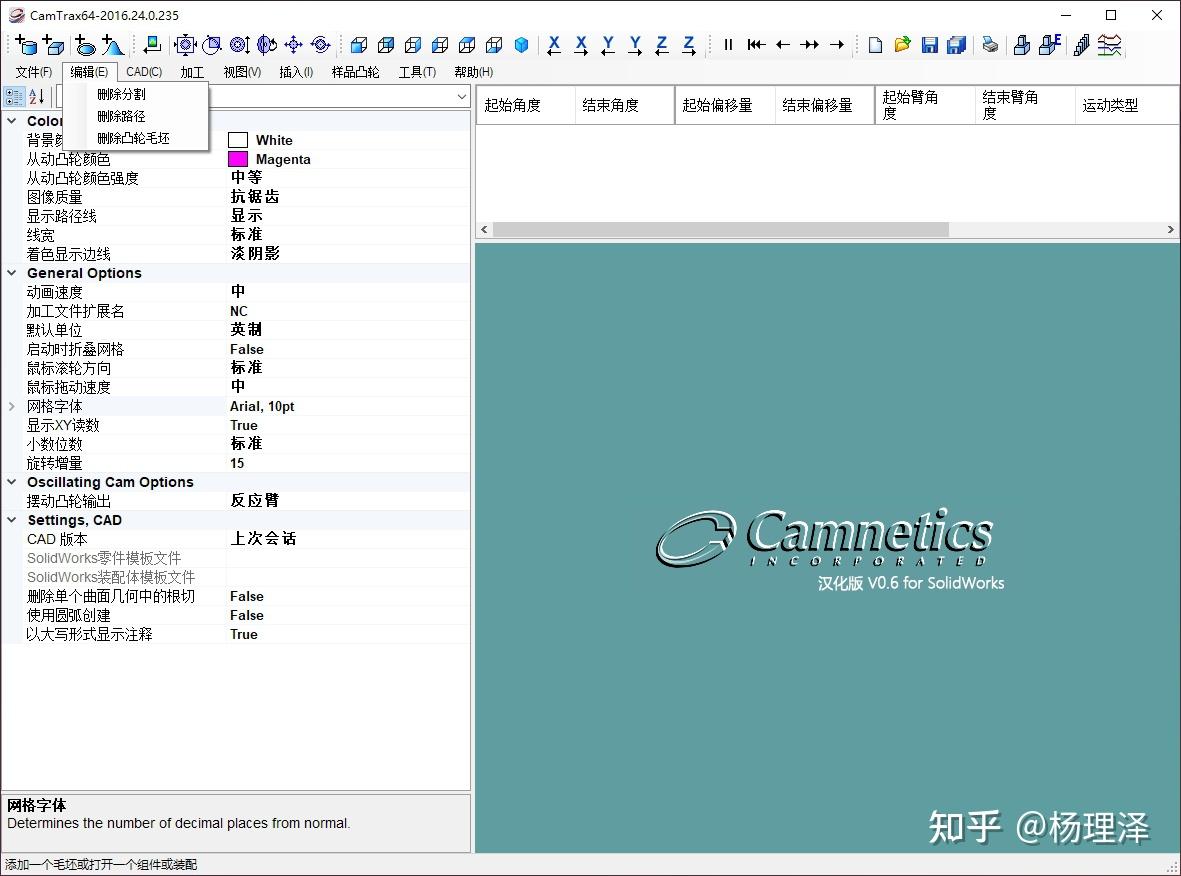Create a new file with blank page icon
Viewport: 1181px width, 876px height.
pyautogui.click(x=875, y=45)
